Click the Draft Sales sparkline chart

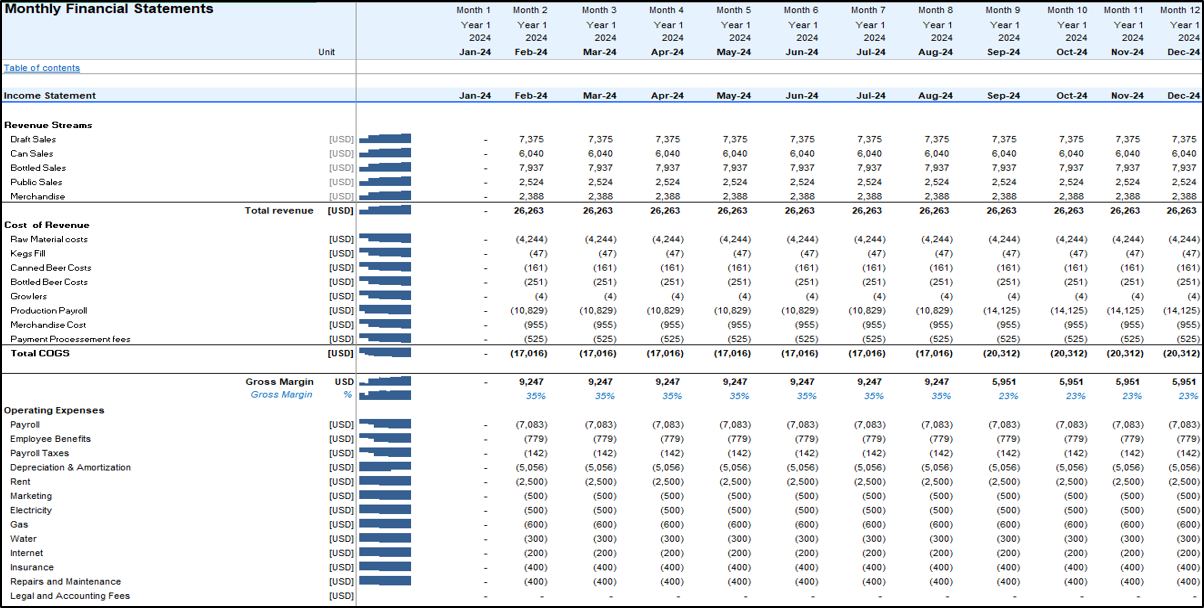pyautogui.click(x=385, y=139)
